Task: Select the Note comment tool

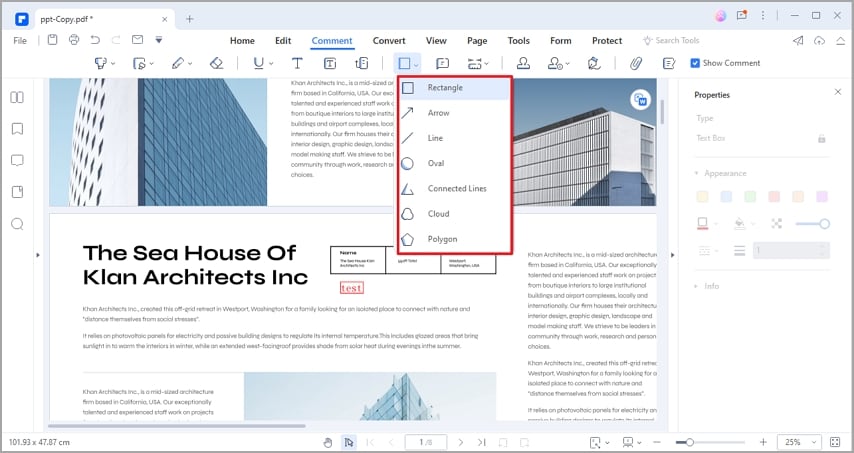Action: (442, 63)
